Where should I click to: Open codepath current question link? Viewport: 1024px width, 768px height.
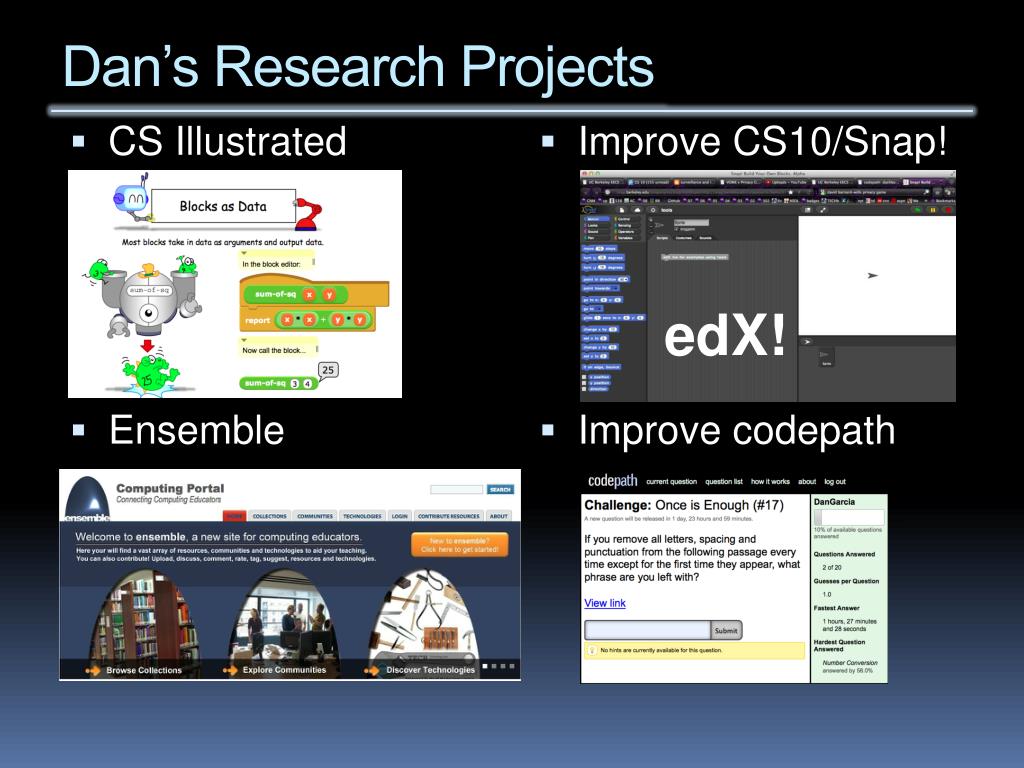coord(671,482)
